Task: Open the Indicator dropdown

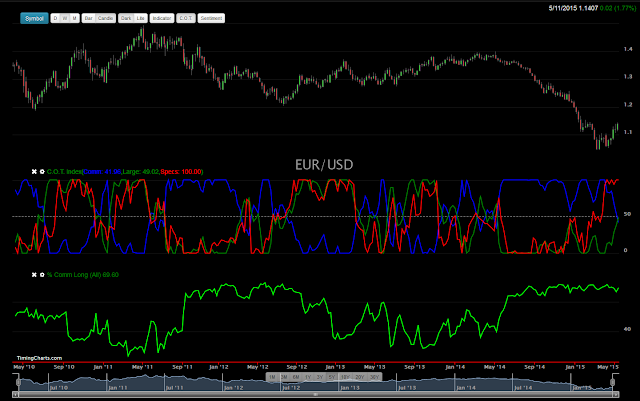Action: click(x=162, y=18)
